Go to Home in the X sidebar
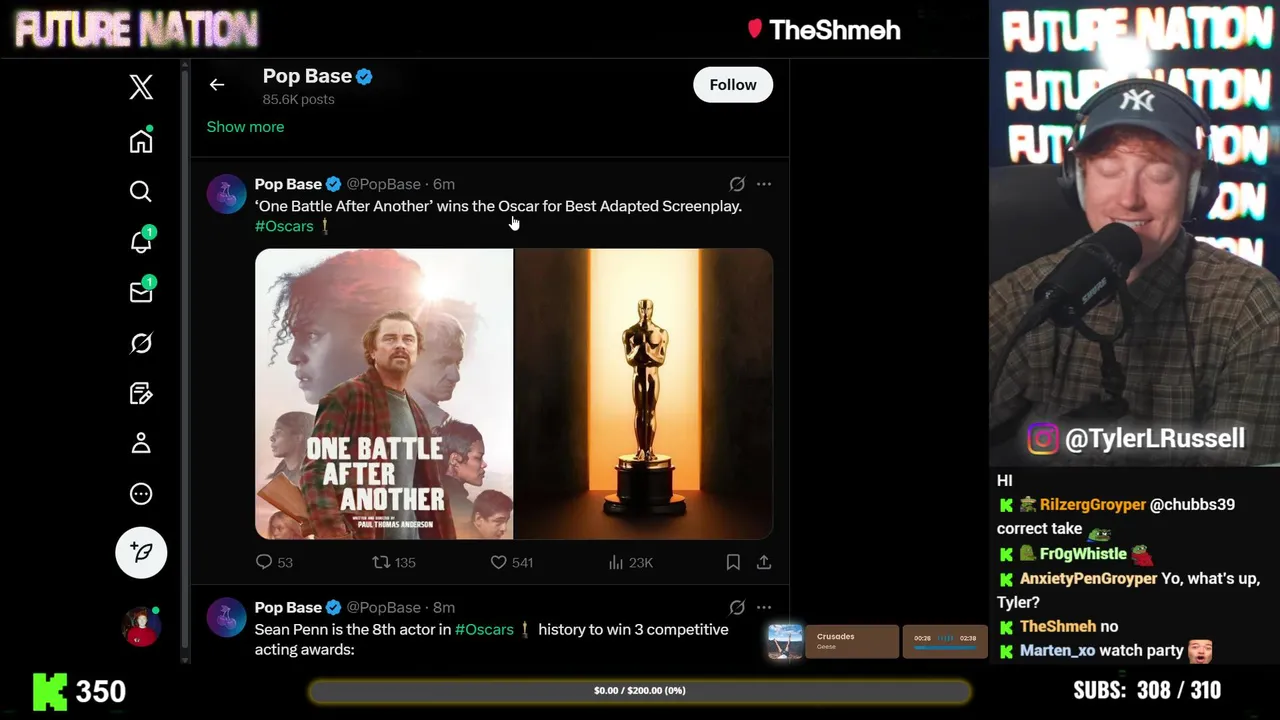The image size is (1280, 720). [141, 141]
